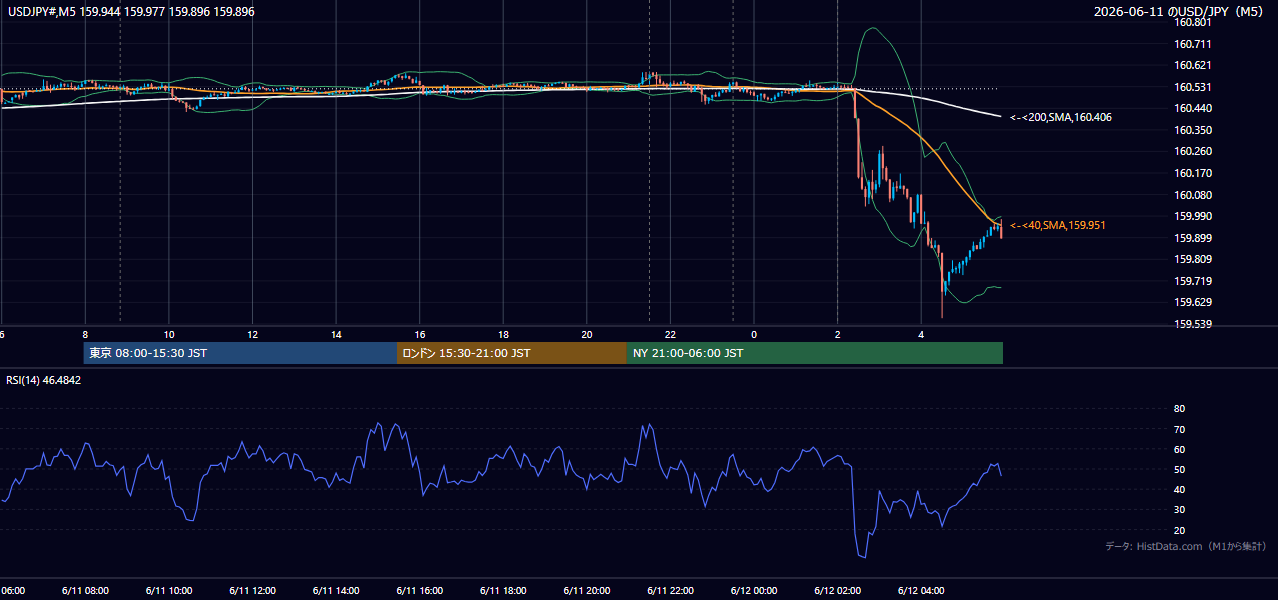
Task: Click the 2026-06-11 のUSD/JPY（M5） heading
Action: tap(1180, 12)
